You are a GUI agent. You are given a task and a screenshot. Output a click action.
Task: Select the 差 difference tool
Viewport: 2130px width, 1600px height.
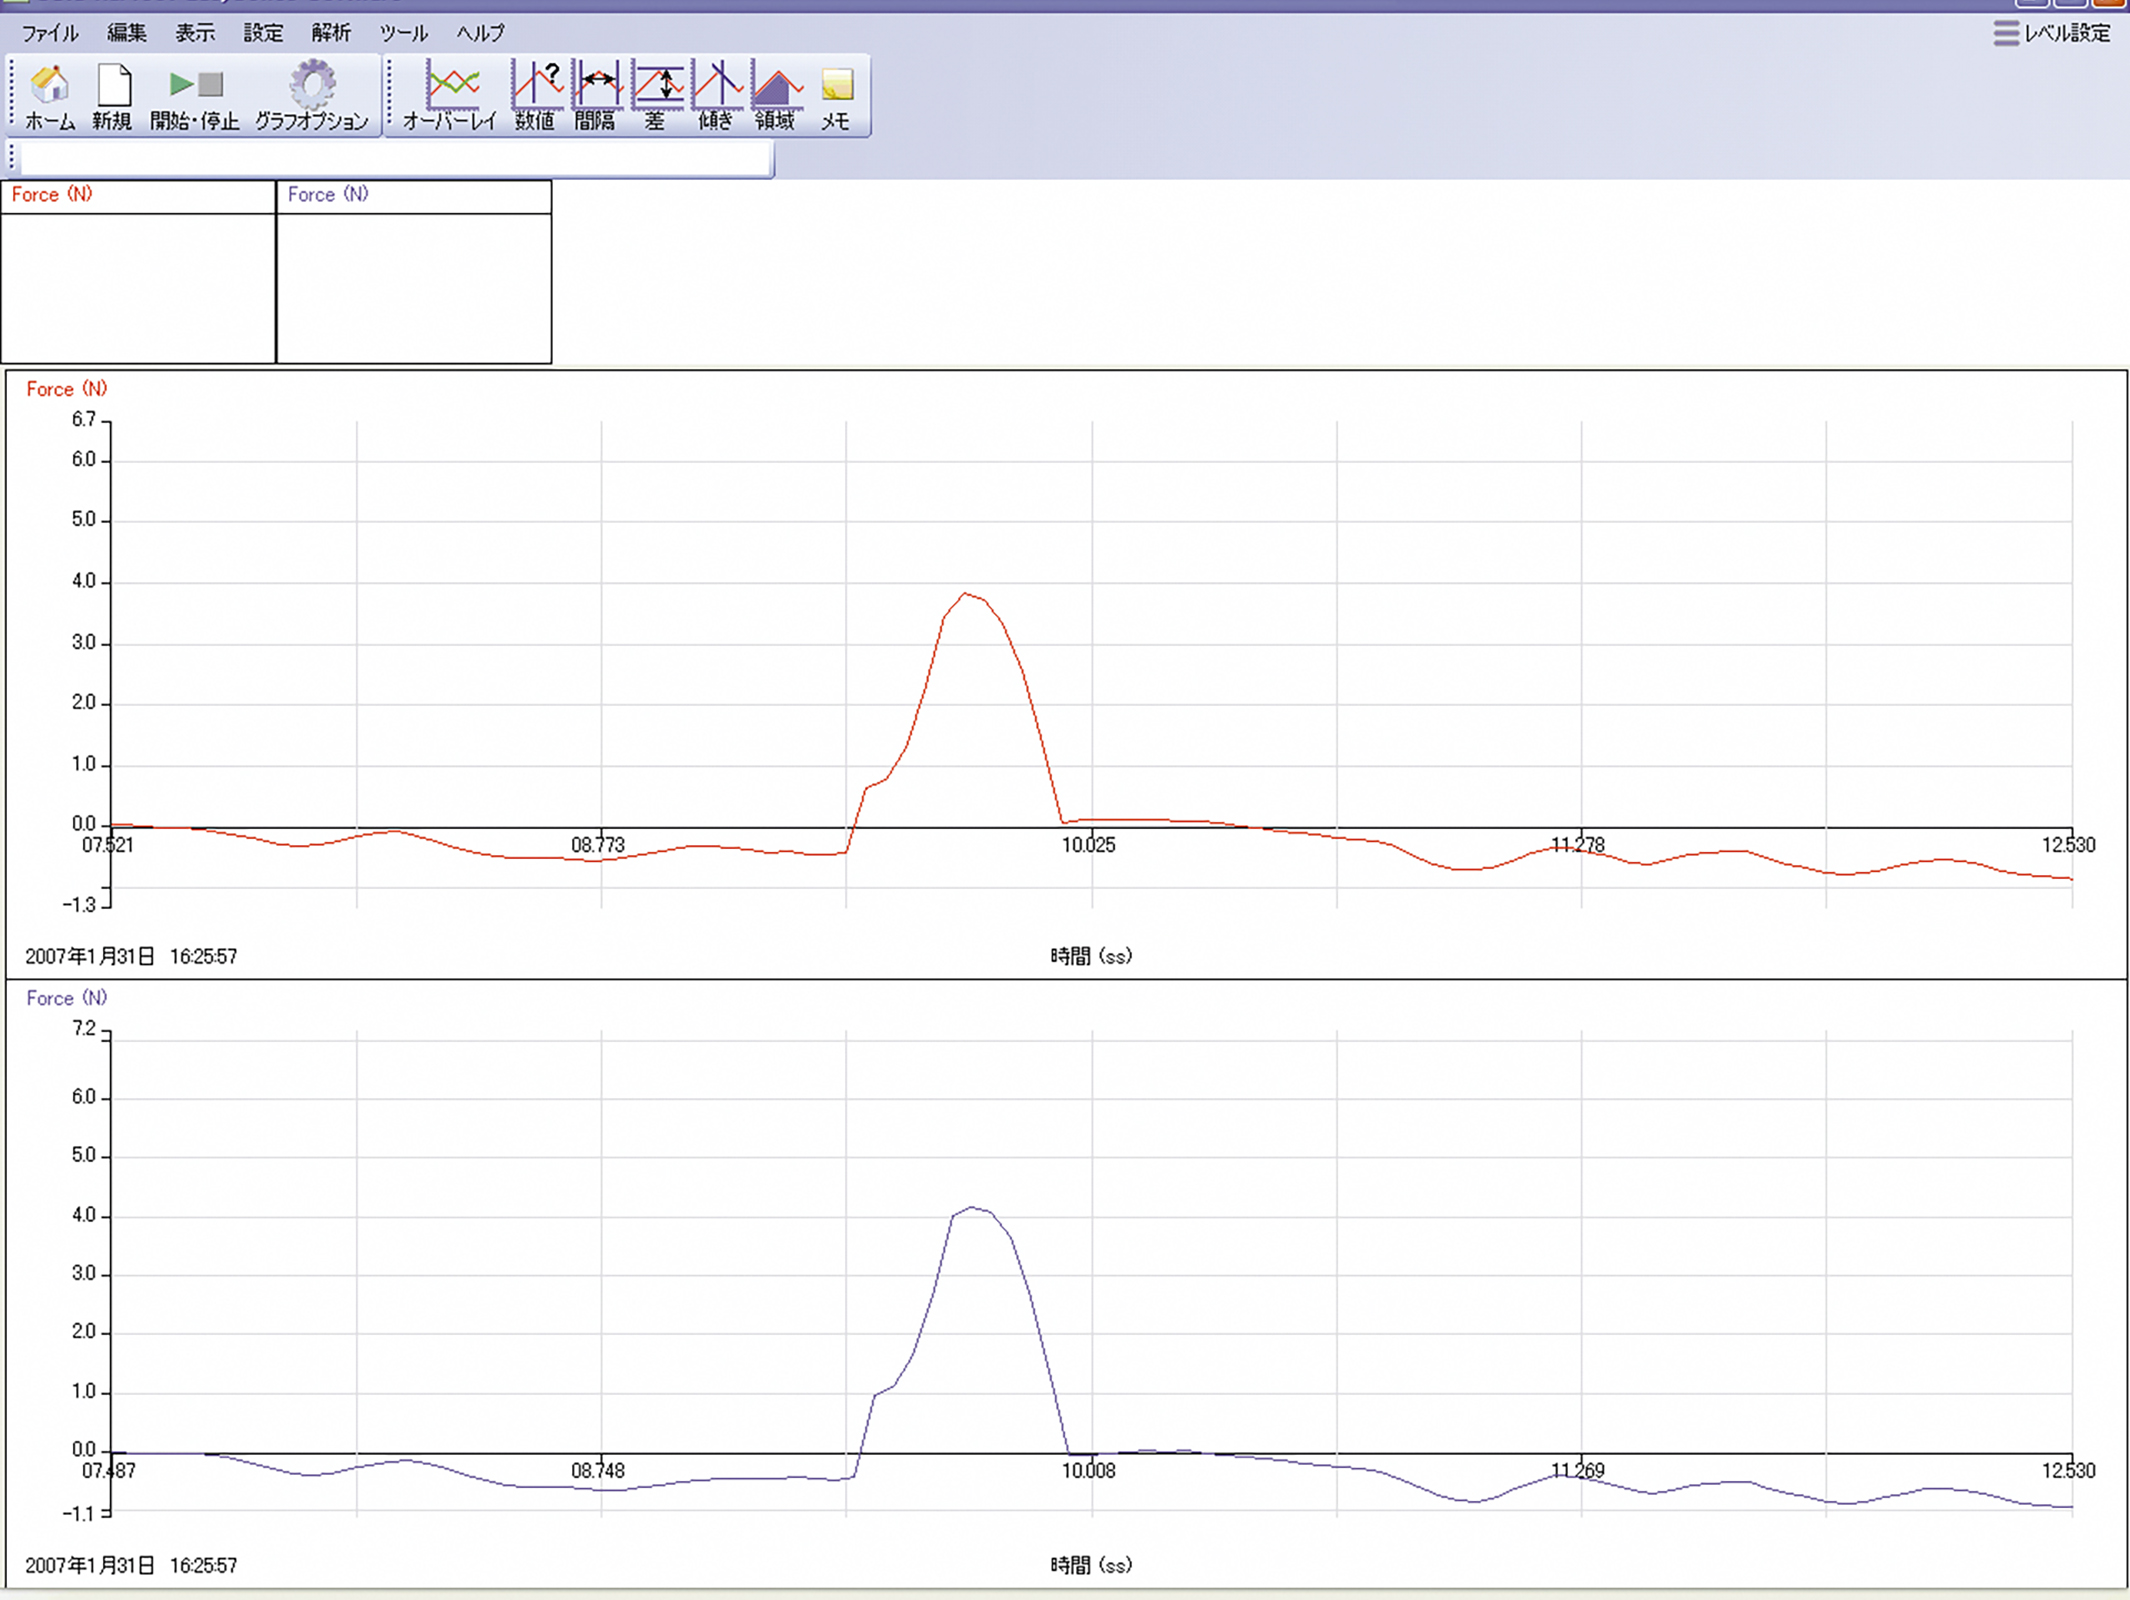pos(657,96)
